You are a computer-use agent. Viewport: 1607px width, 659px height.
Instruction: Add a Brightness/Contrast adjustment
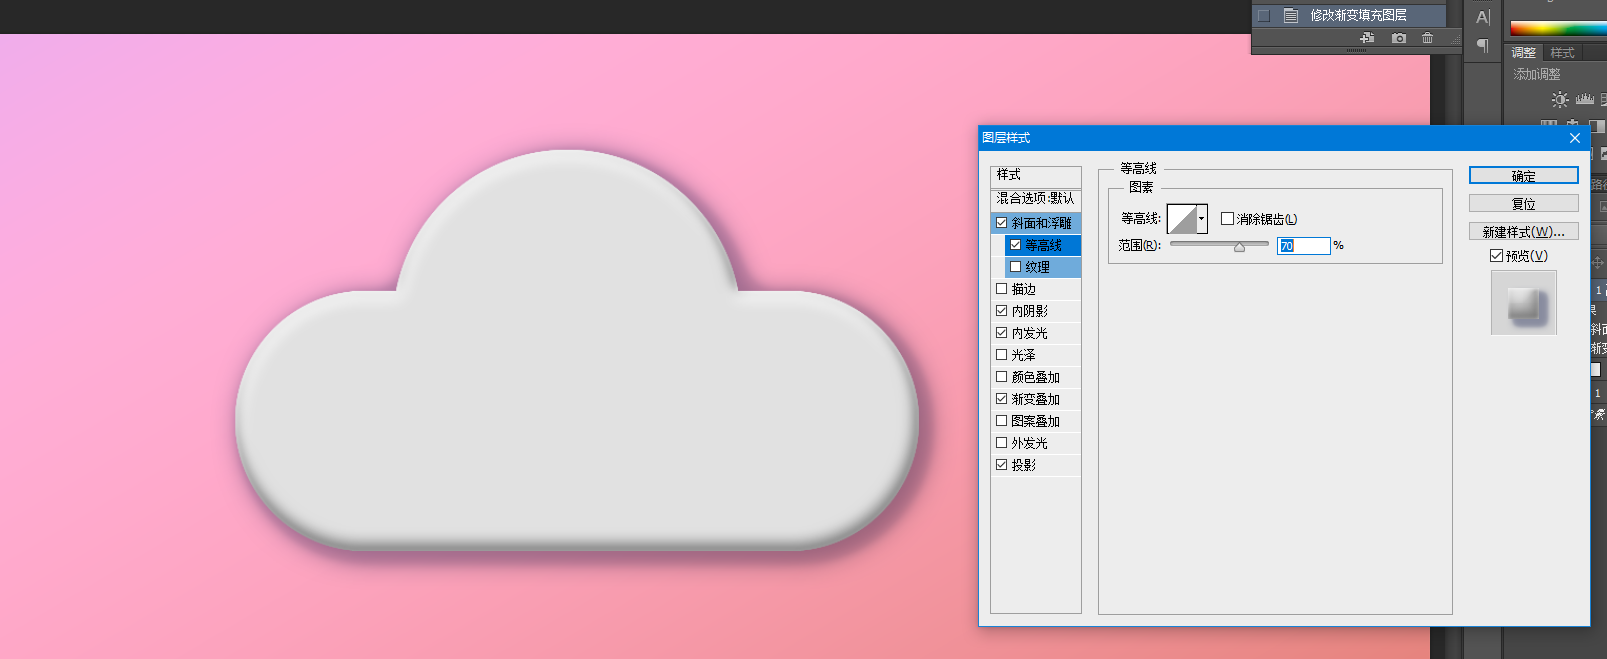1560,99
